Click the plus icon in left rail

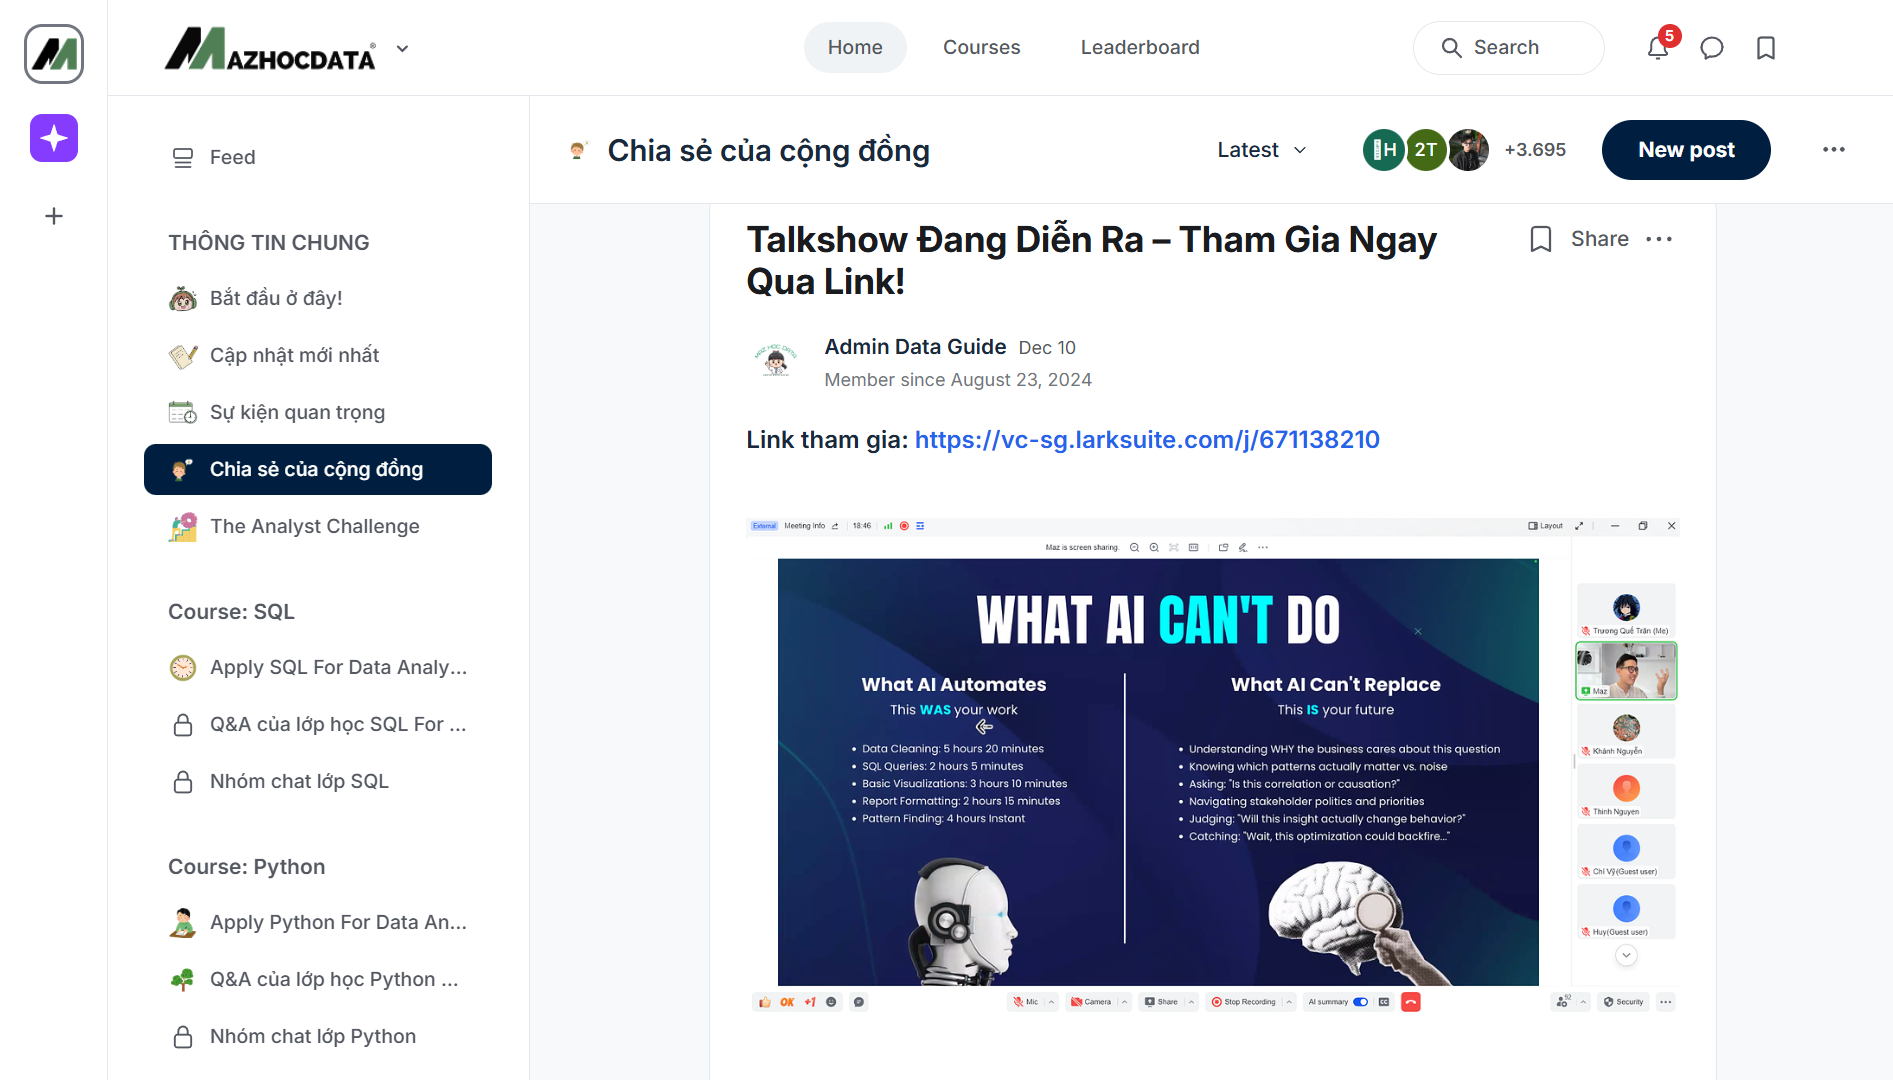pyautogui.click(x=54, y=216)
